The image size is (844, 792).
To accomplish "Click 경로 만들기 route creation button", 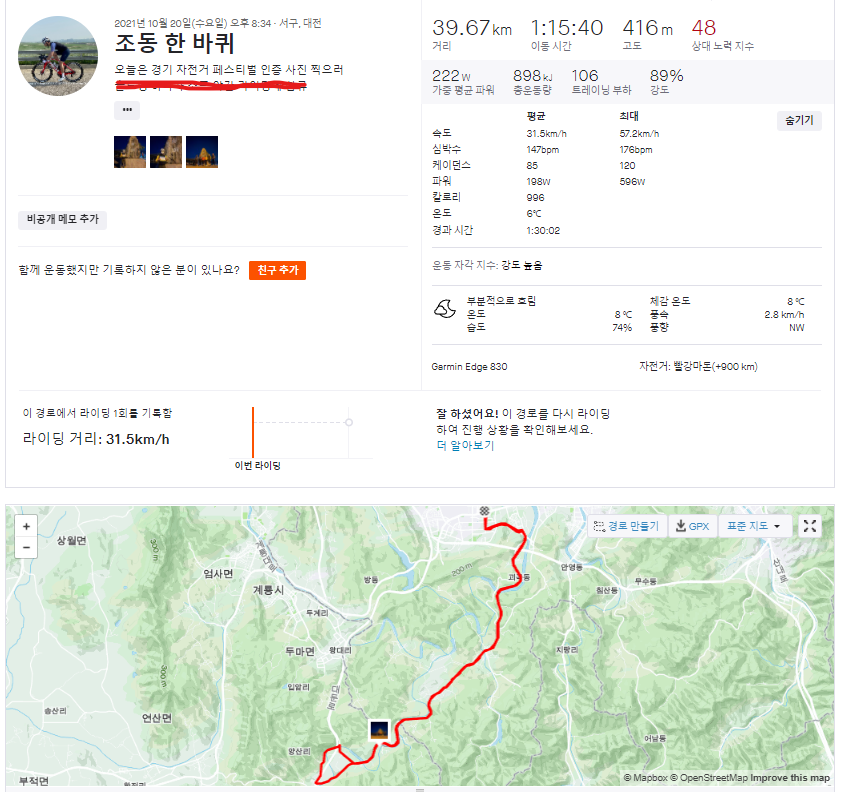I will (x=626, y=526).
